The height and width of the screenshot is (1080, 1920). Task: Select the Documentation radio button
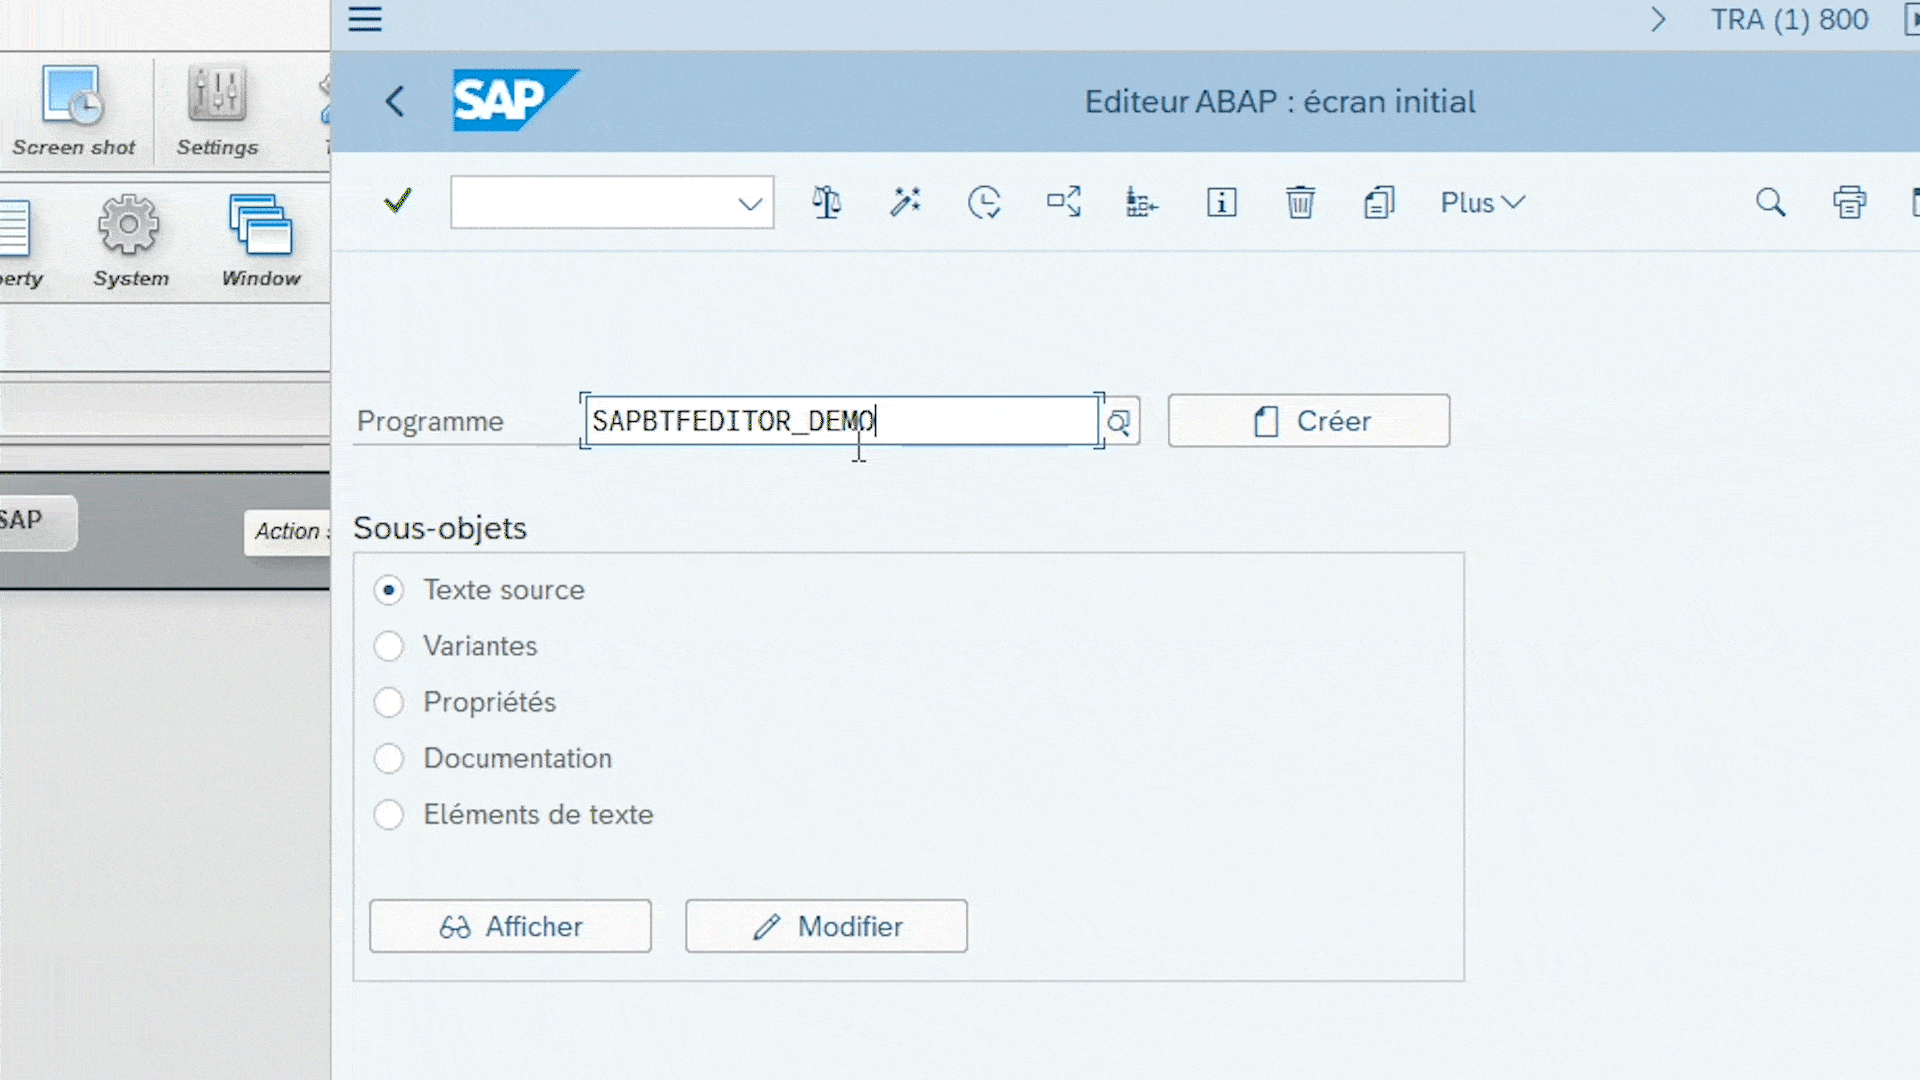pyautogui.click(x=388, y=758)
